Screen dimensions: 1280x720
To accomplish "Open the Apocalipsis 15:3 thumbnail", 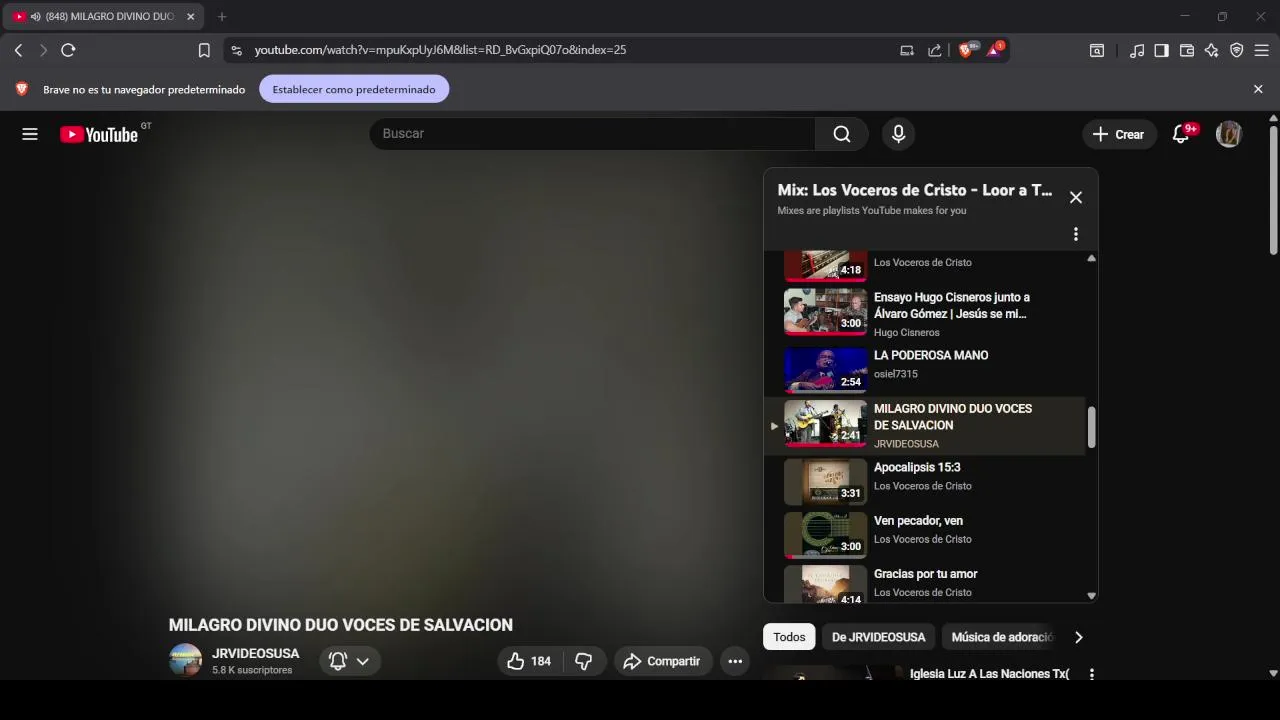I will tap(825, 481).
